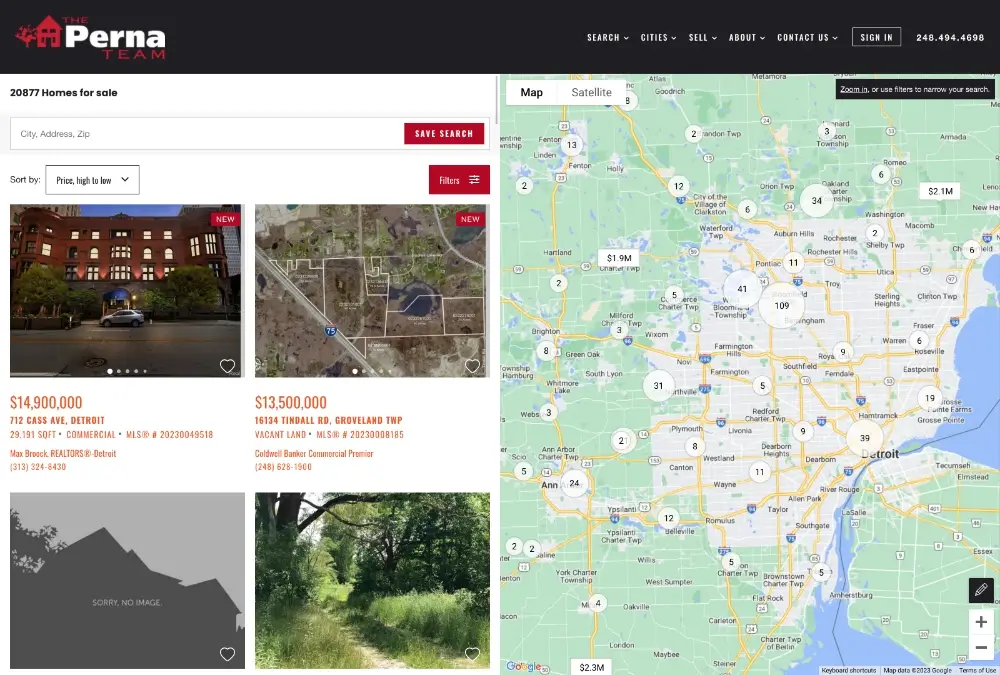Favorite the 16134 Tindall Rd listing heart
This screenshot has height=675, width=1000.
[x=472, y=366]
